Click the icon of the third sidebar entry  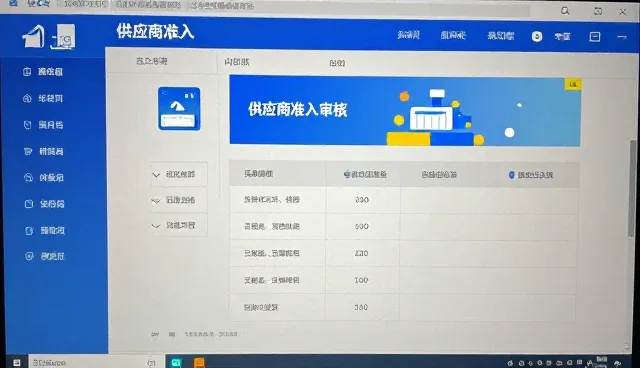tap(27, 125)
